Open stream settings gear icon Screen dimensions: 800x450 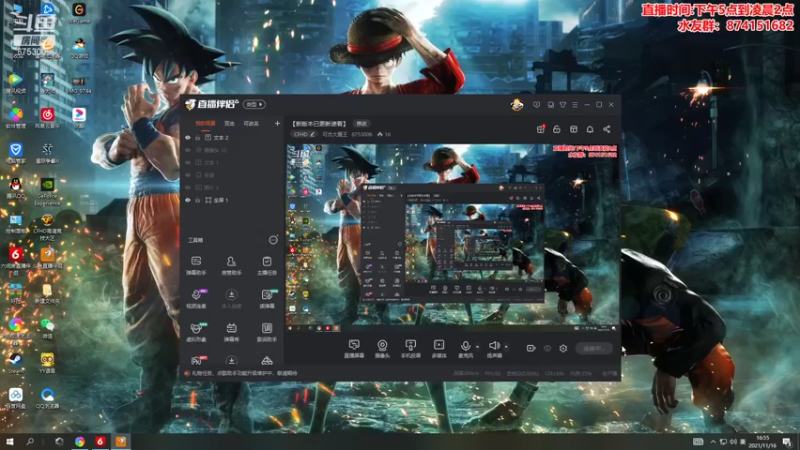click(x=563, y=348)
